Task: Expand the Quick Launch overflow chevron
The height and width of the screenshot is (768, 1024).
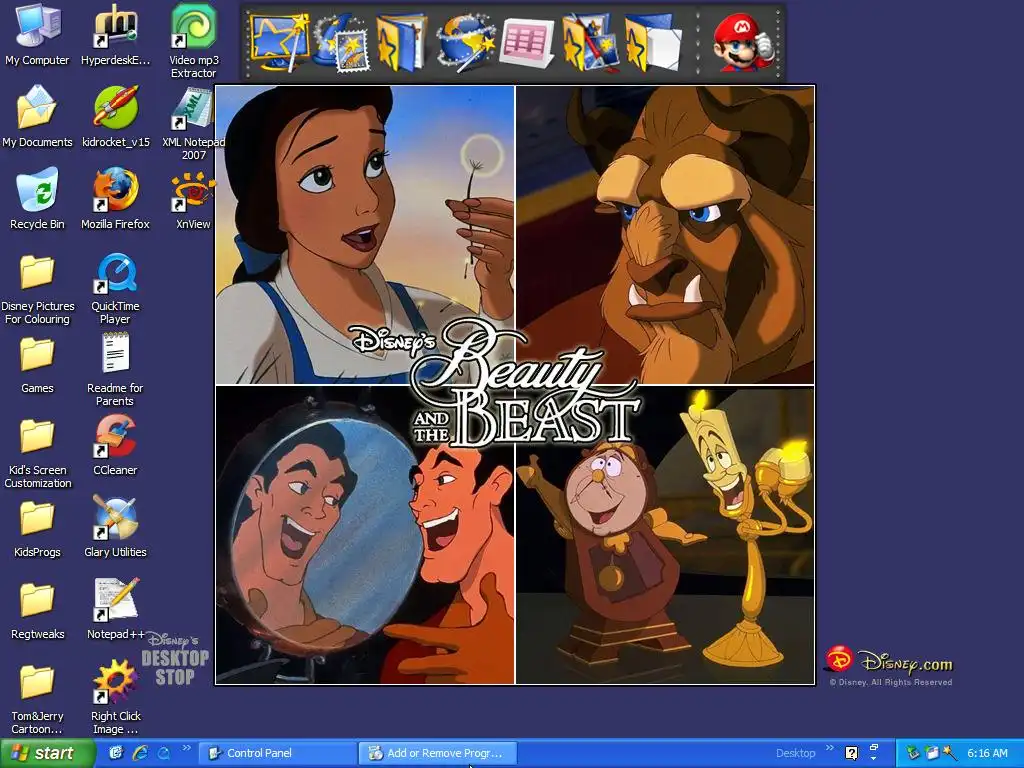Action: pos(186,748)
